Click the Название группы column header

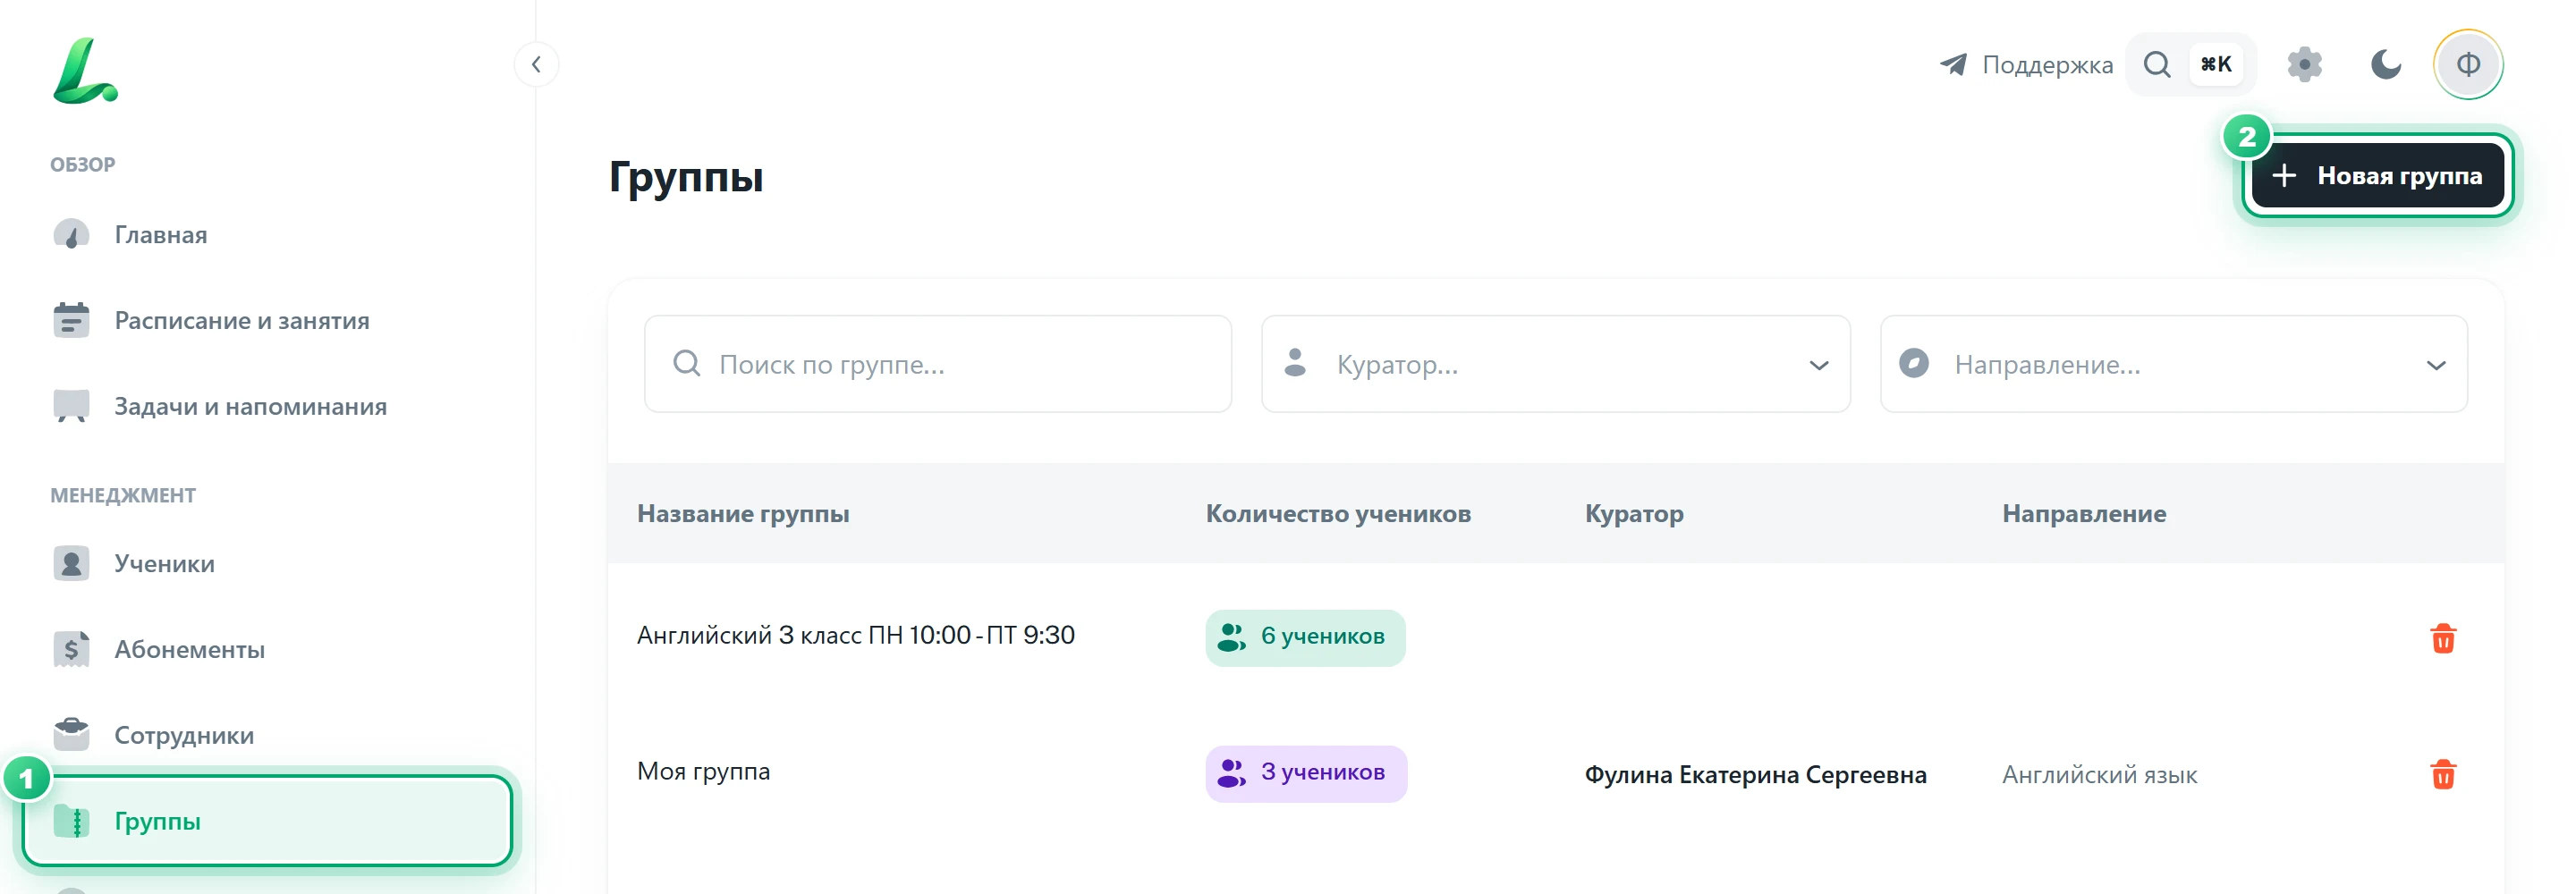pyautogui.click(x=743, y=514)
